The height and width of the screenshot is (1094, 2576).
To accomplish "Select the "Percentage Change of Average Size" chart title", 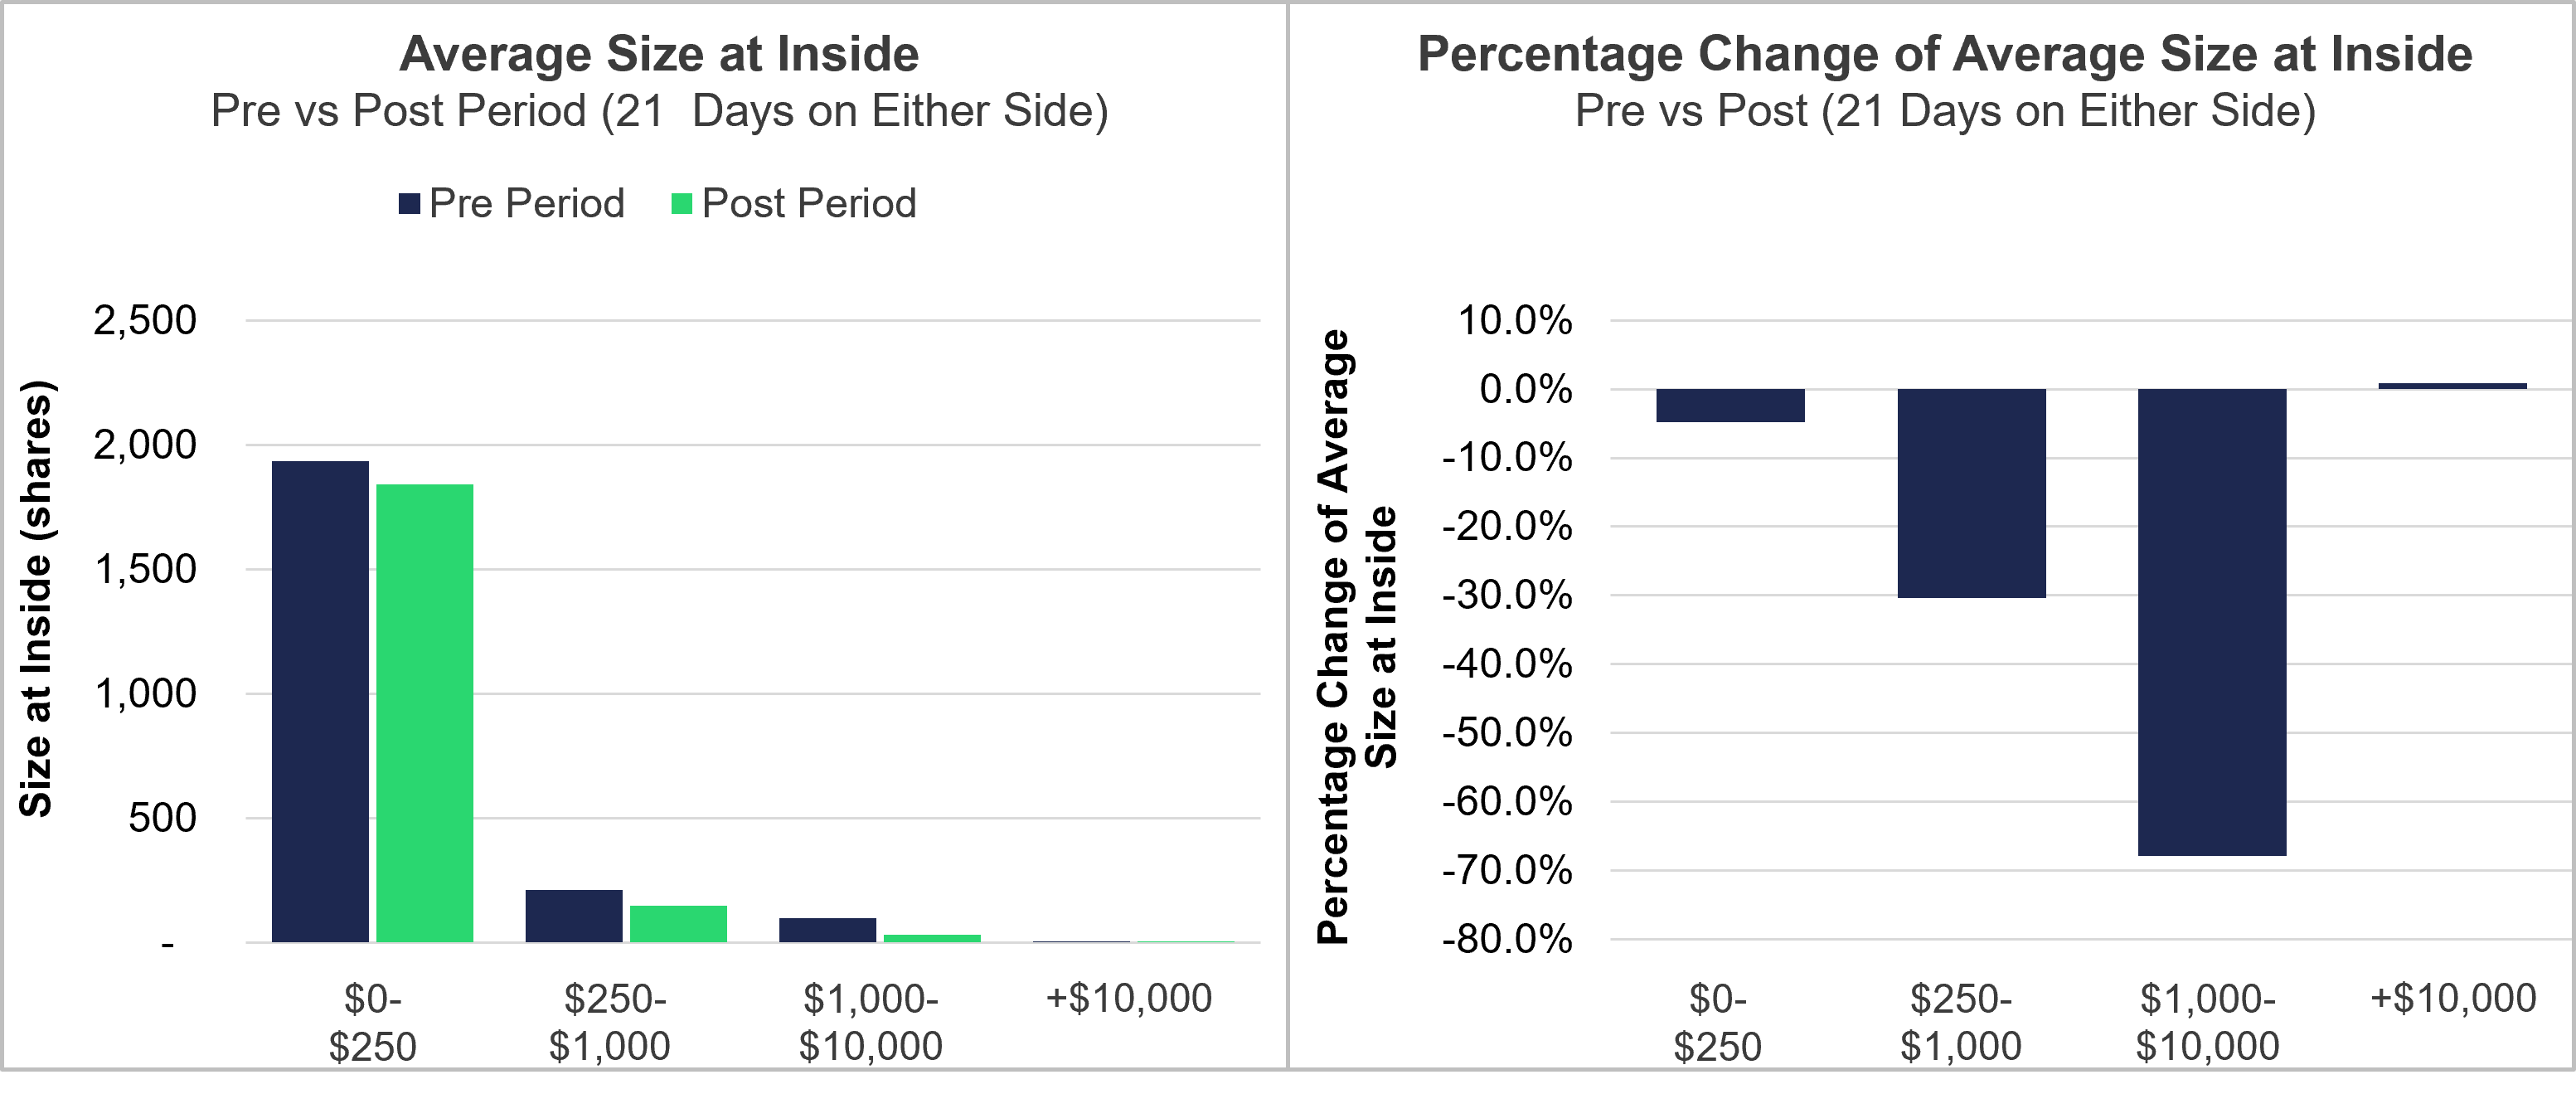I will click(x=1944, y=54).
